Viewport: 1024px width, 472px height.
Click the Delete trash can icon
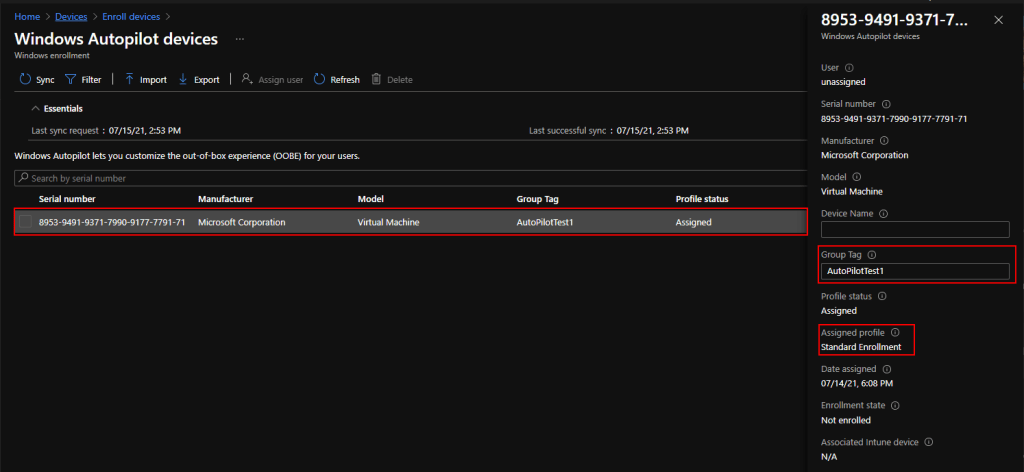pos(376,79)
